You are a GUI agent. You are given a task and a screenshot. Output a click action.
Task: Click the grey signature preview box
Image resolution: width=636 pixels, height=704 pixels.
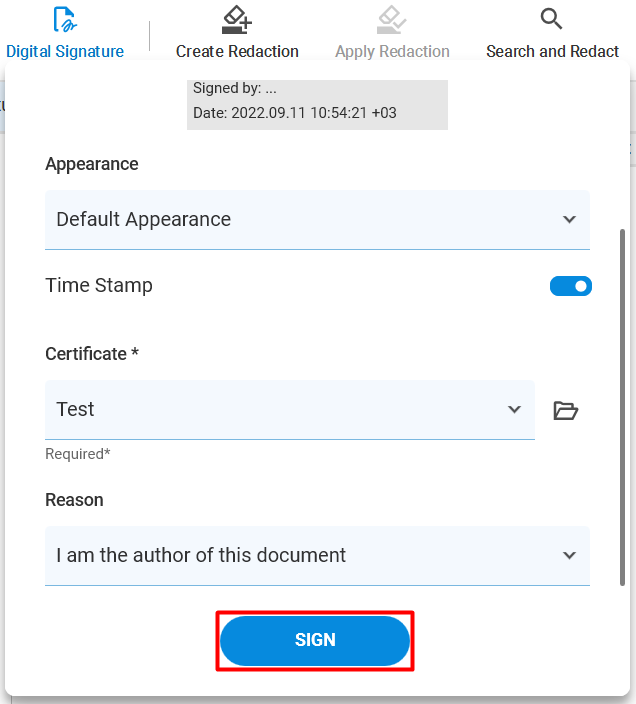tap(317, 105)
